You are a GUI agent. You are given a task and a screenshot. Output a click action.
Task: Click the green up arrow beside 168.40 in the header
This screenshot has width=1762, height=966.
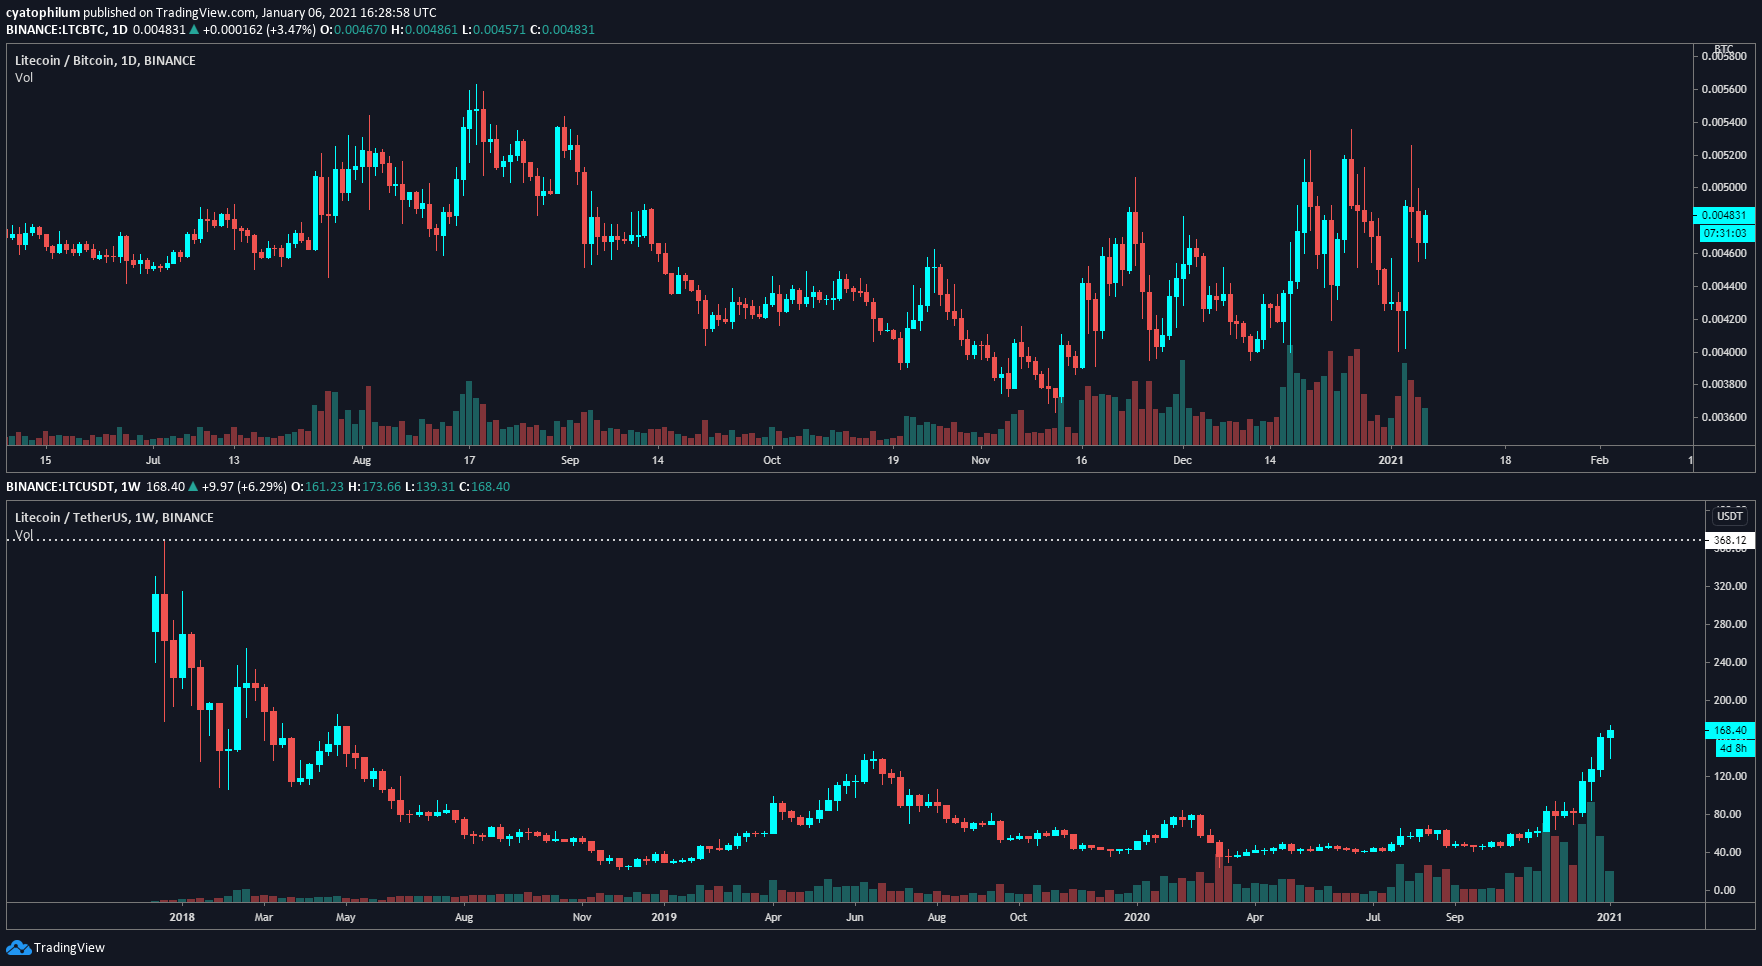pyautogui.click(x=193, y=486)
